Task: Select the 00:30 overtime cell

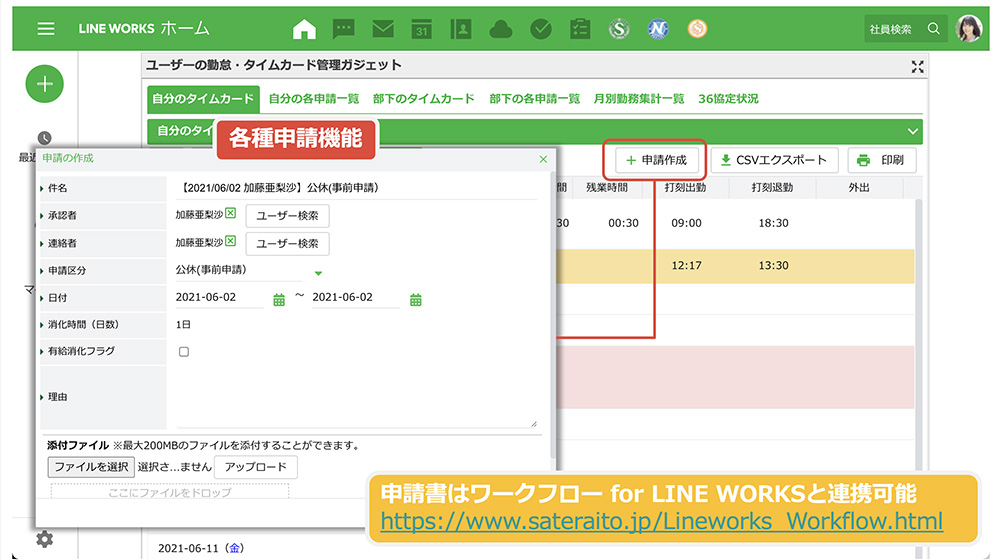Action: pos(623,223)
